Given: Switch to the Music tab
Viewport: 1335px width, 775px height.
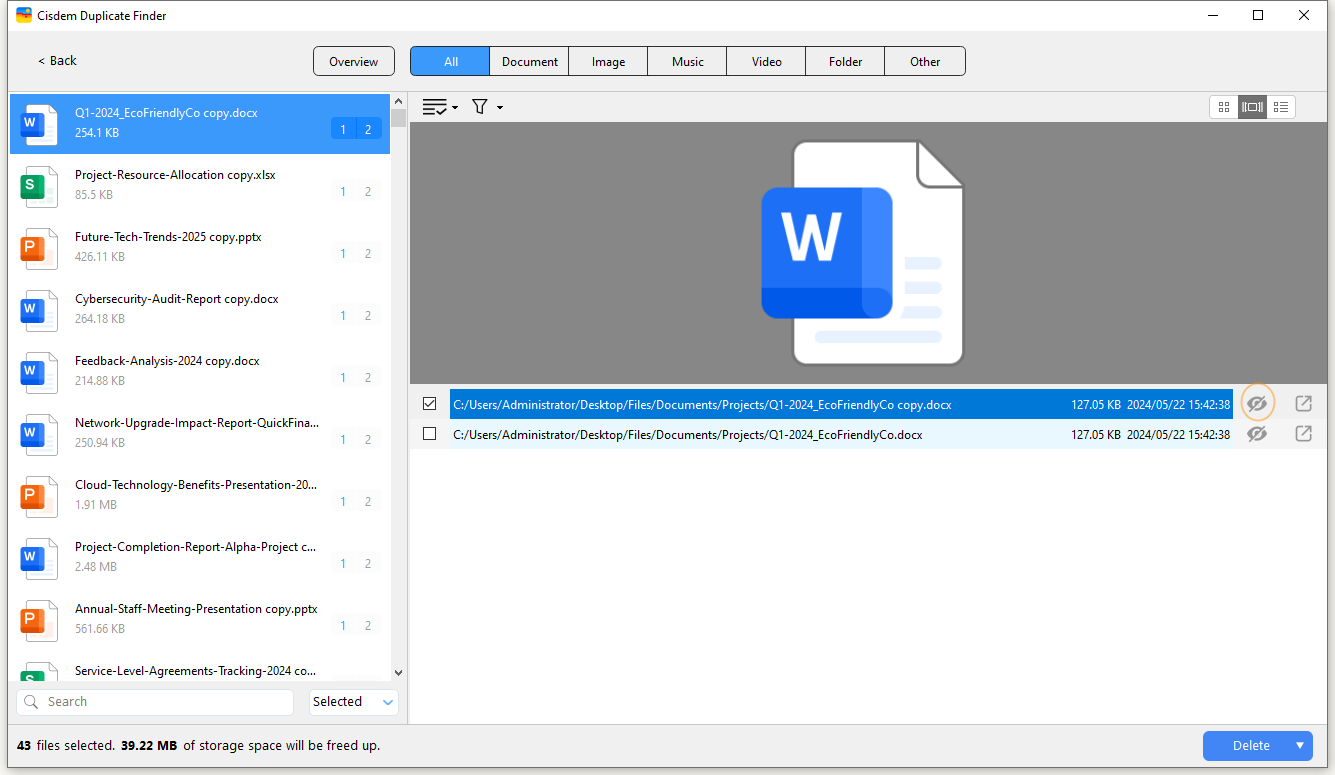Looking at the screenshot, I should (687, 61).
